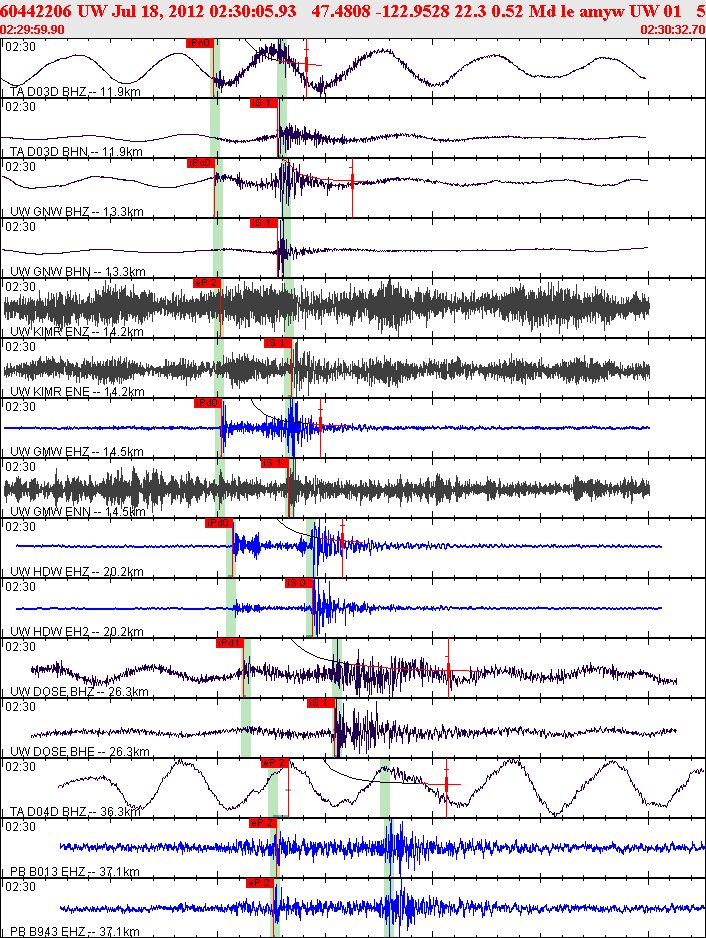This screenshot has height=938, width=706.
Task: Click the UW GMW ENN -- 14.5km label
Action: 77,511
